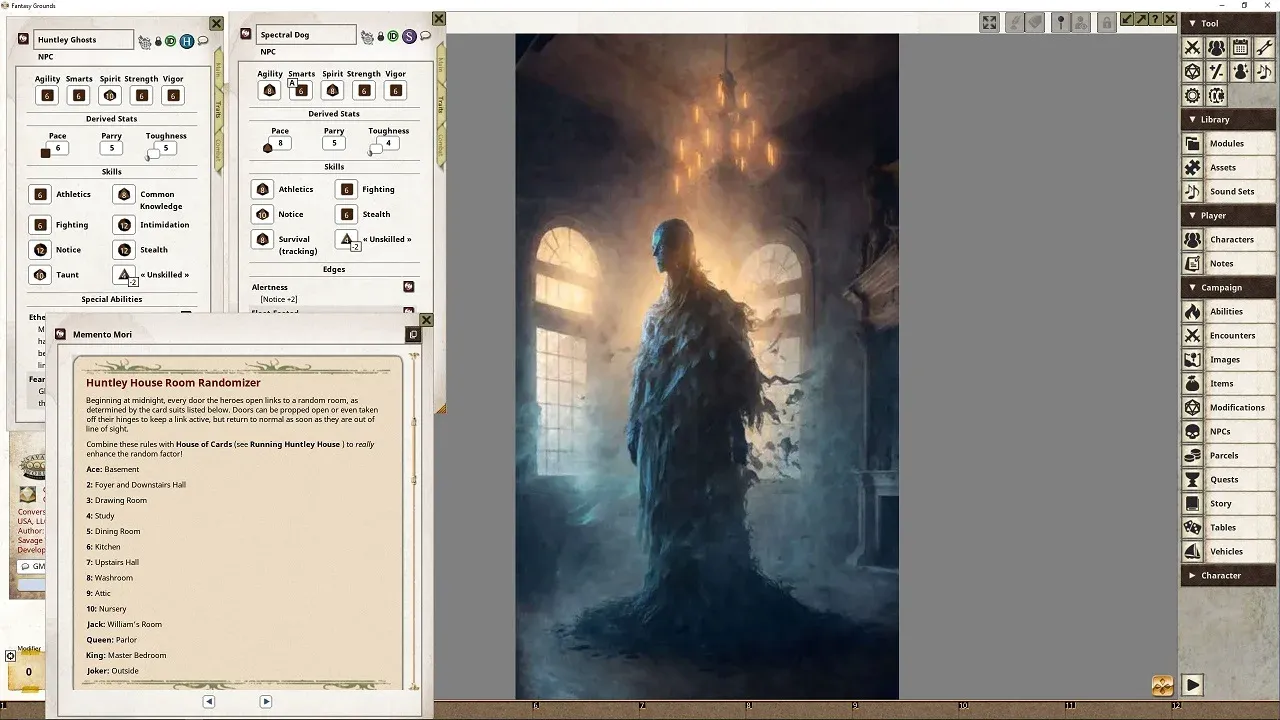Click Huntley Ghosts Parry value box

tap(111, 148)
